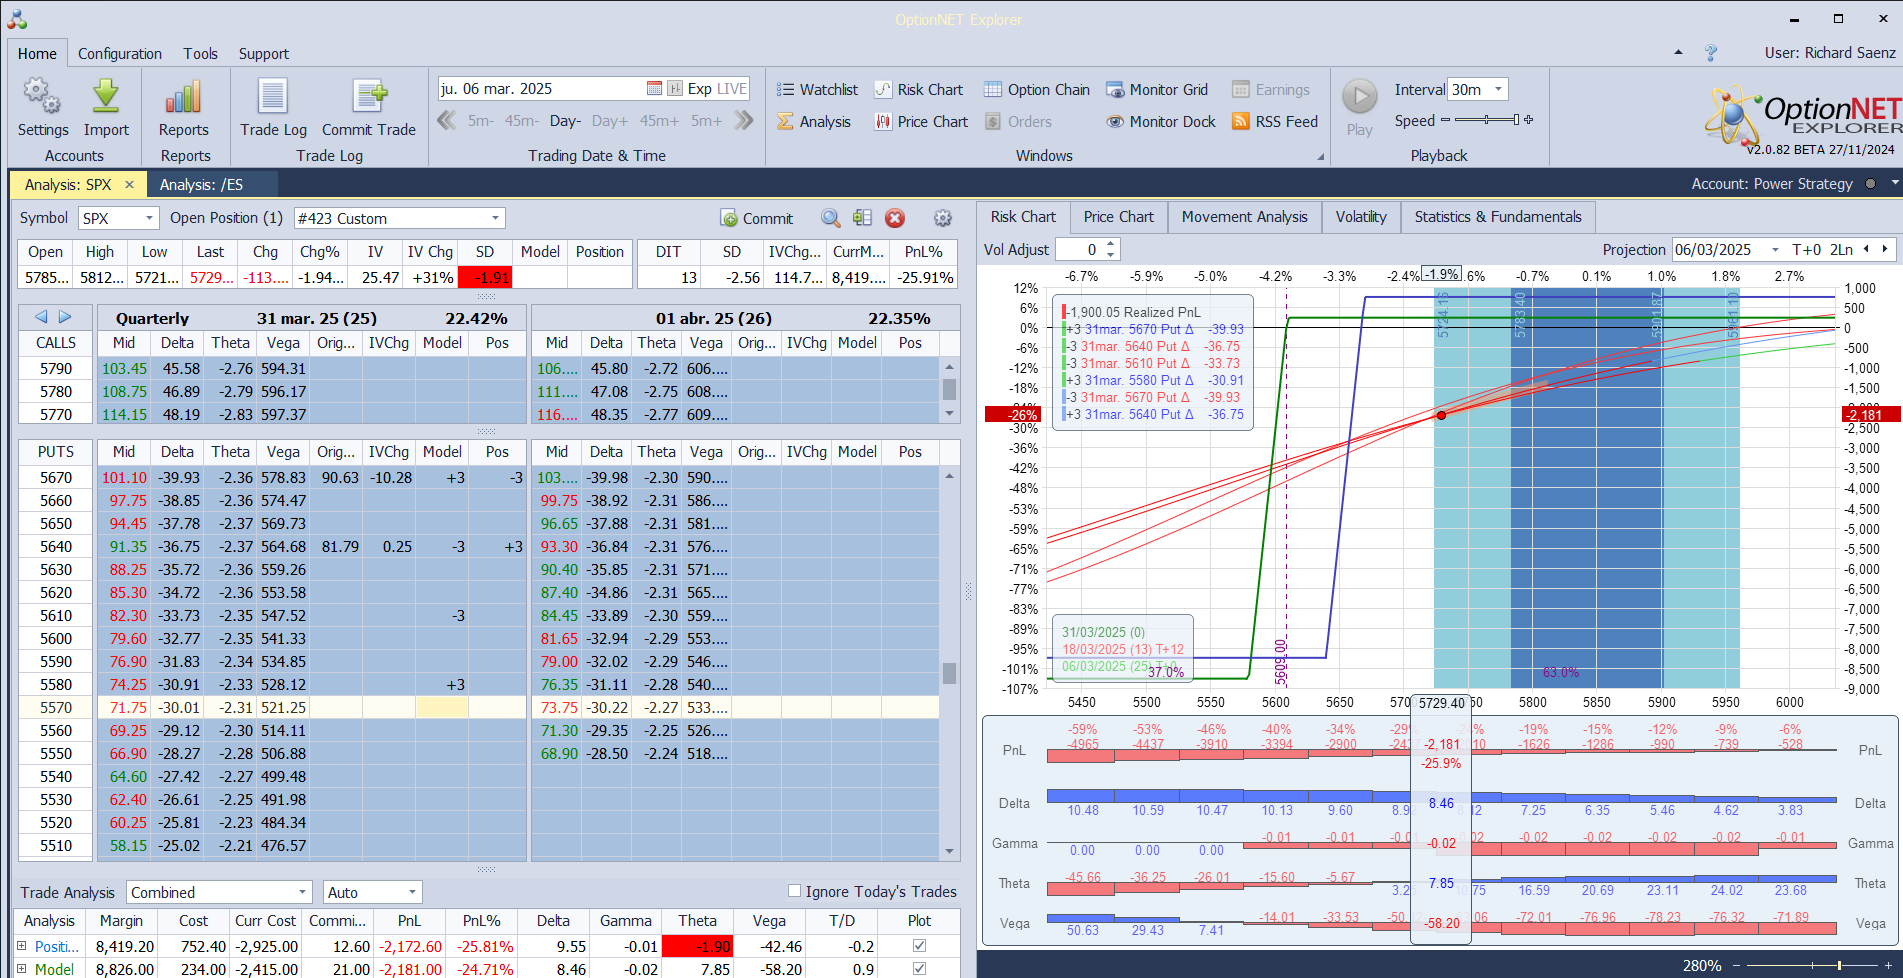1903x978 pixels.
Task: Switch to the Statistics & Fundamentals tab
Action: pos(1497,217)
